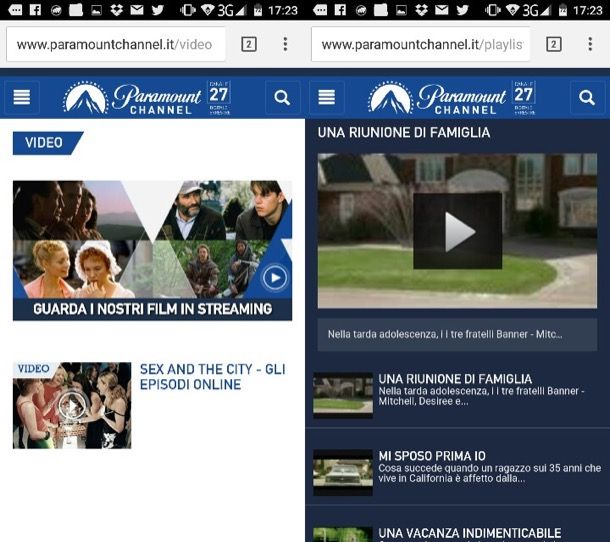Tap 3G signal indicator in right status bar

535,10
